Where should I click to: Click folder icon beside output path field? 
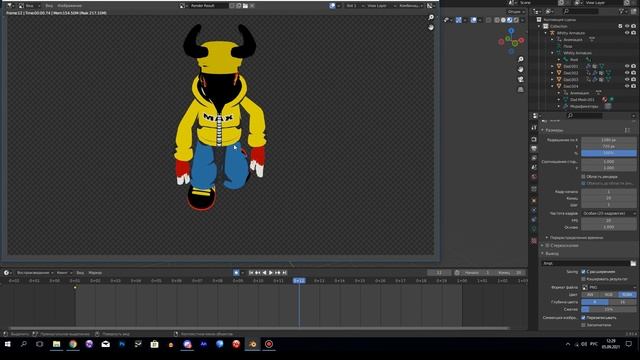[633, 263]
